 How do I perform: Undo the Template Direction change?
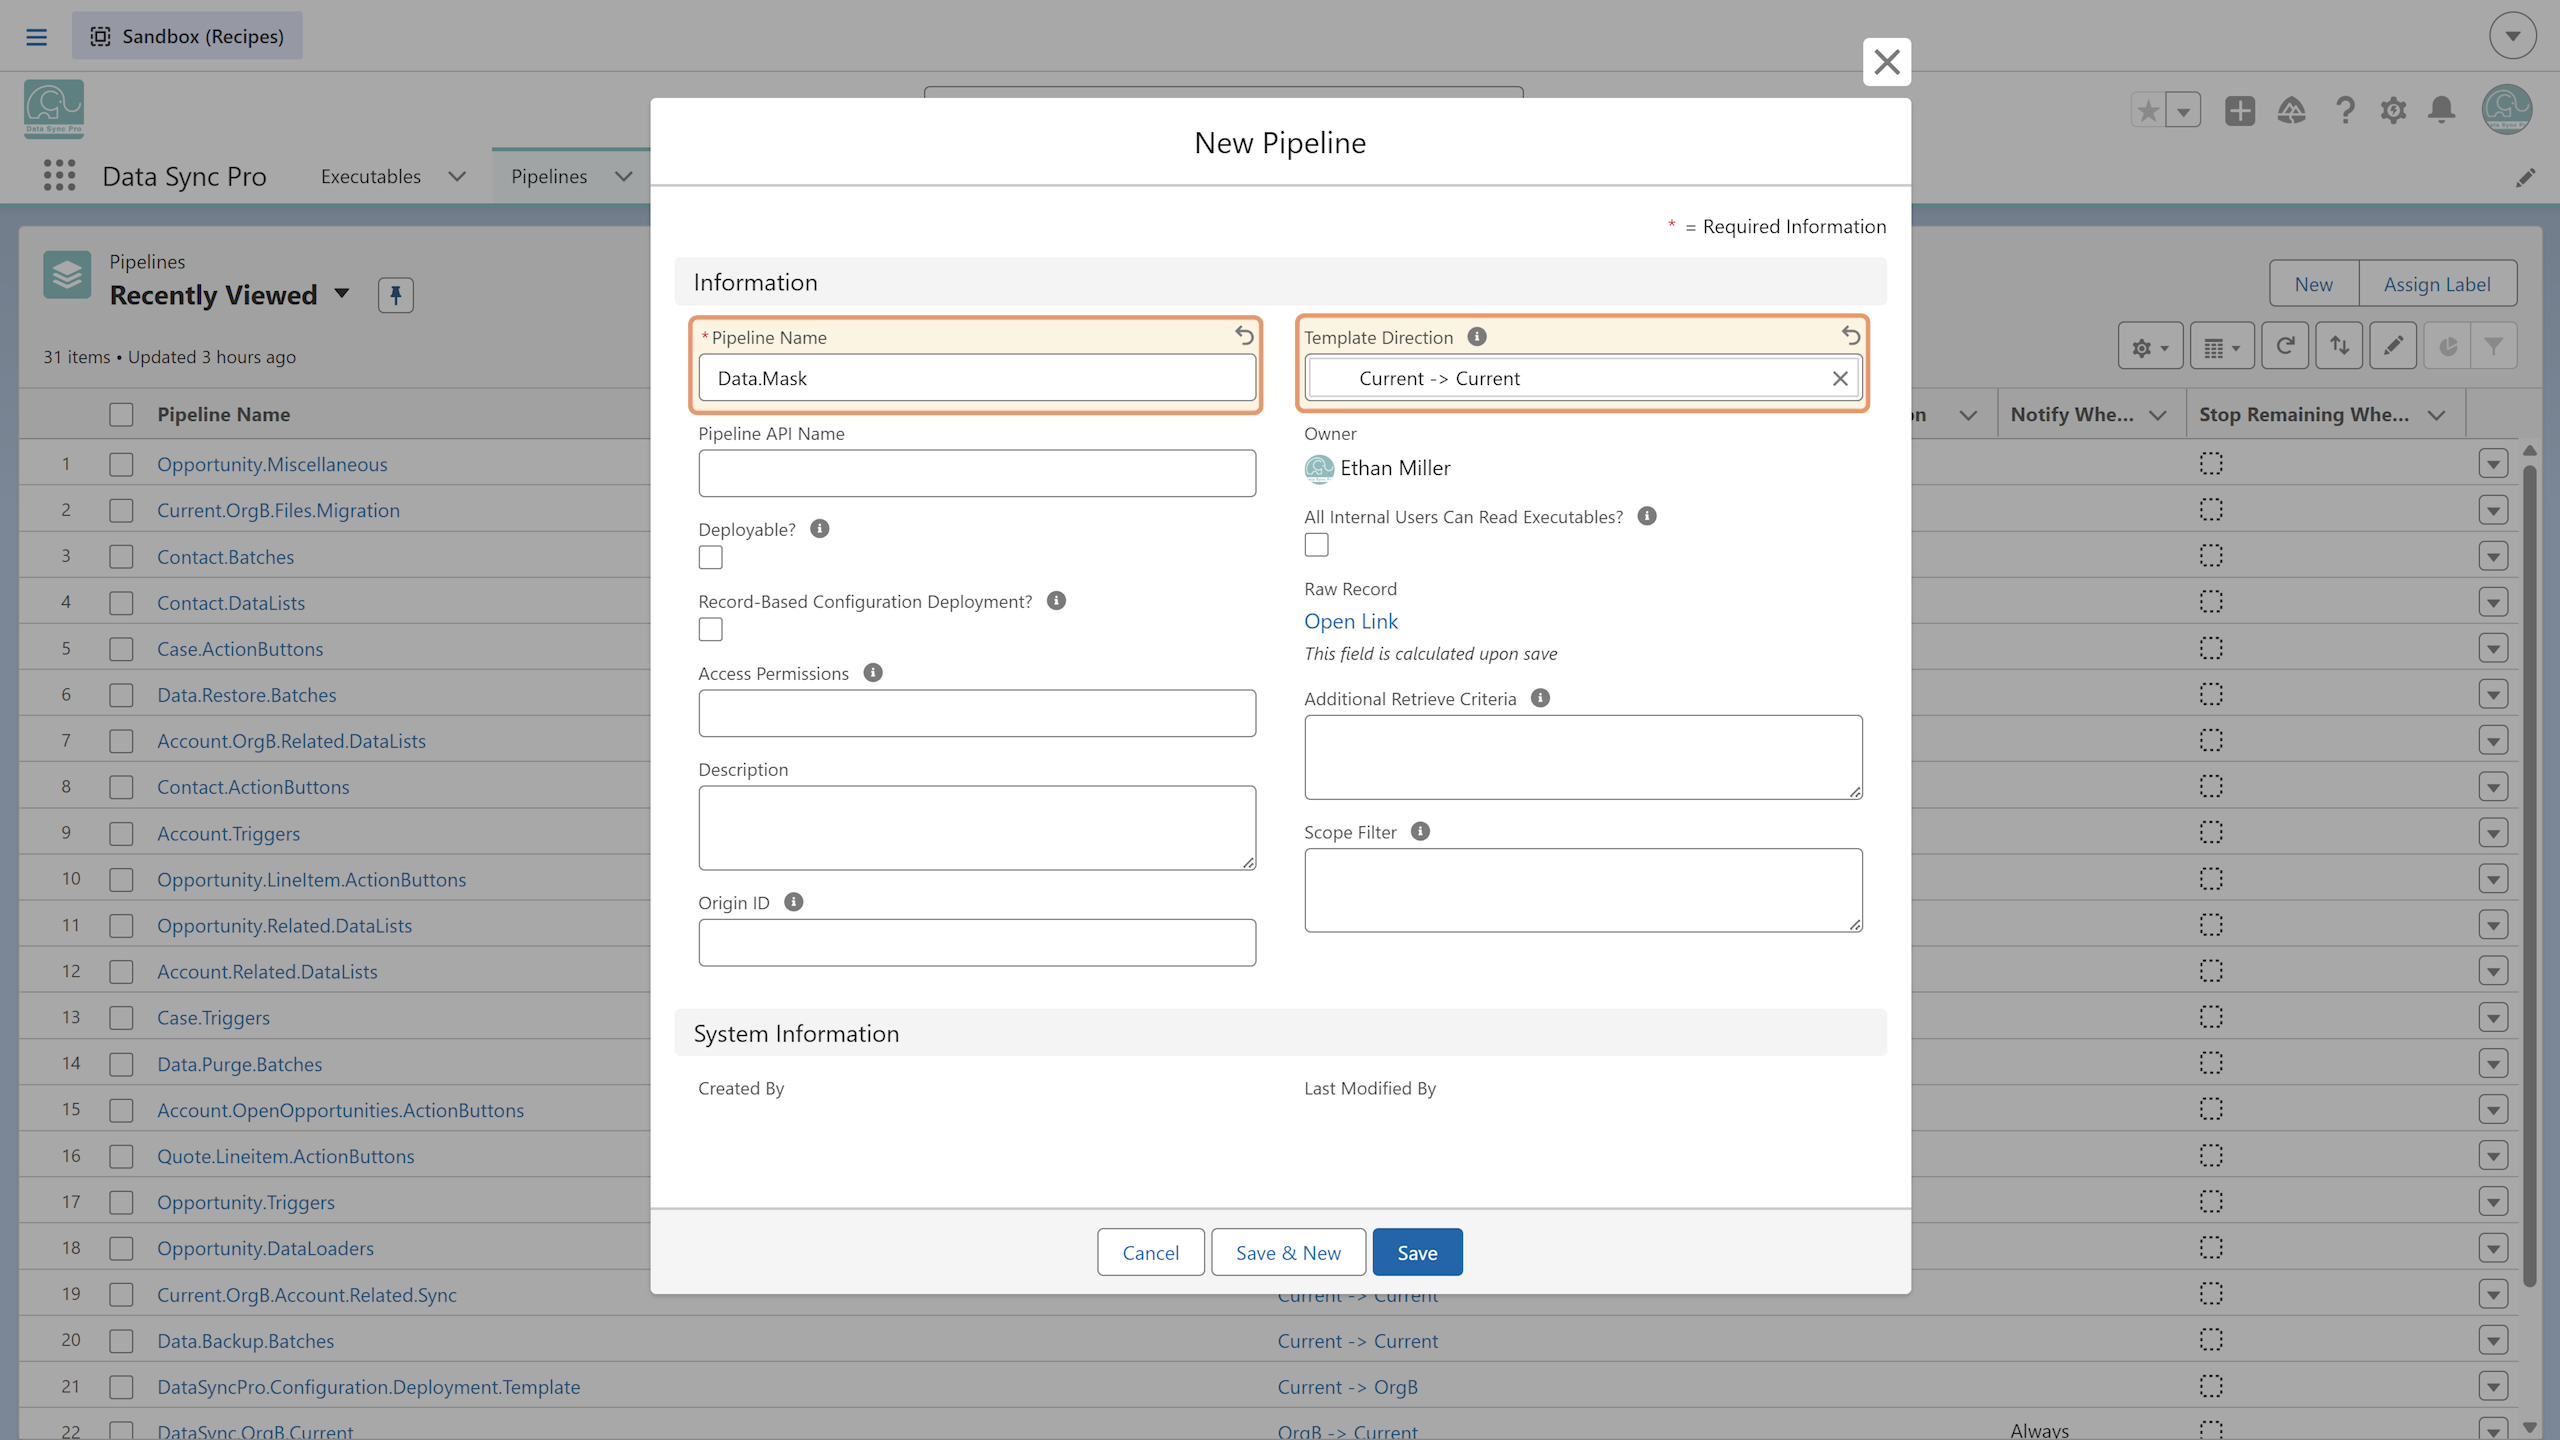tap(1851, 336)
